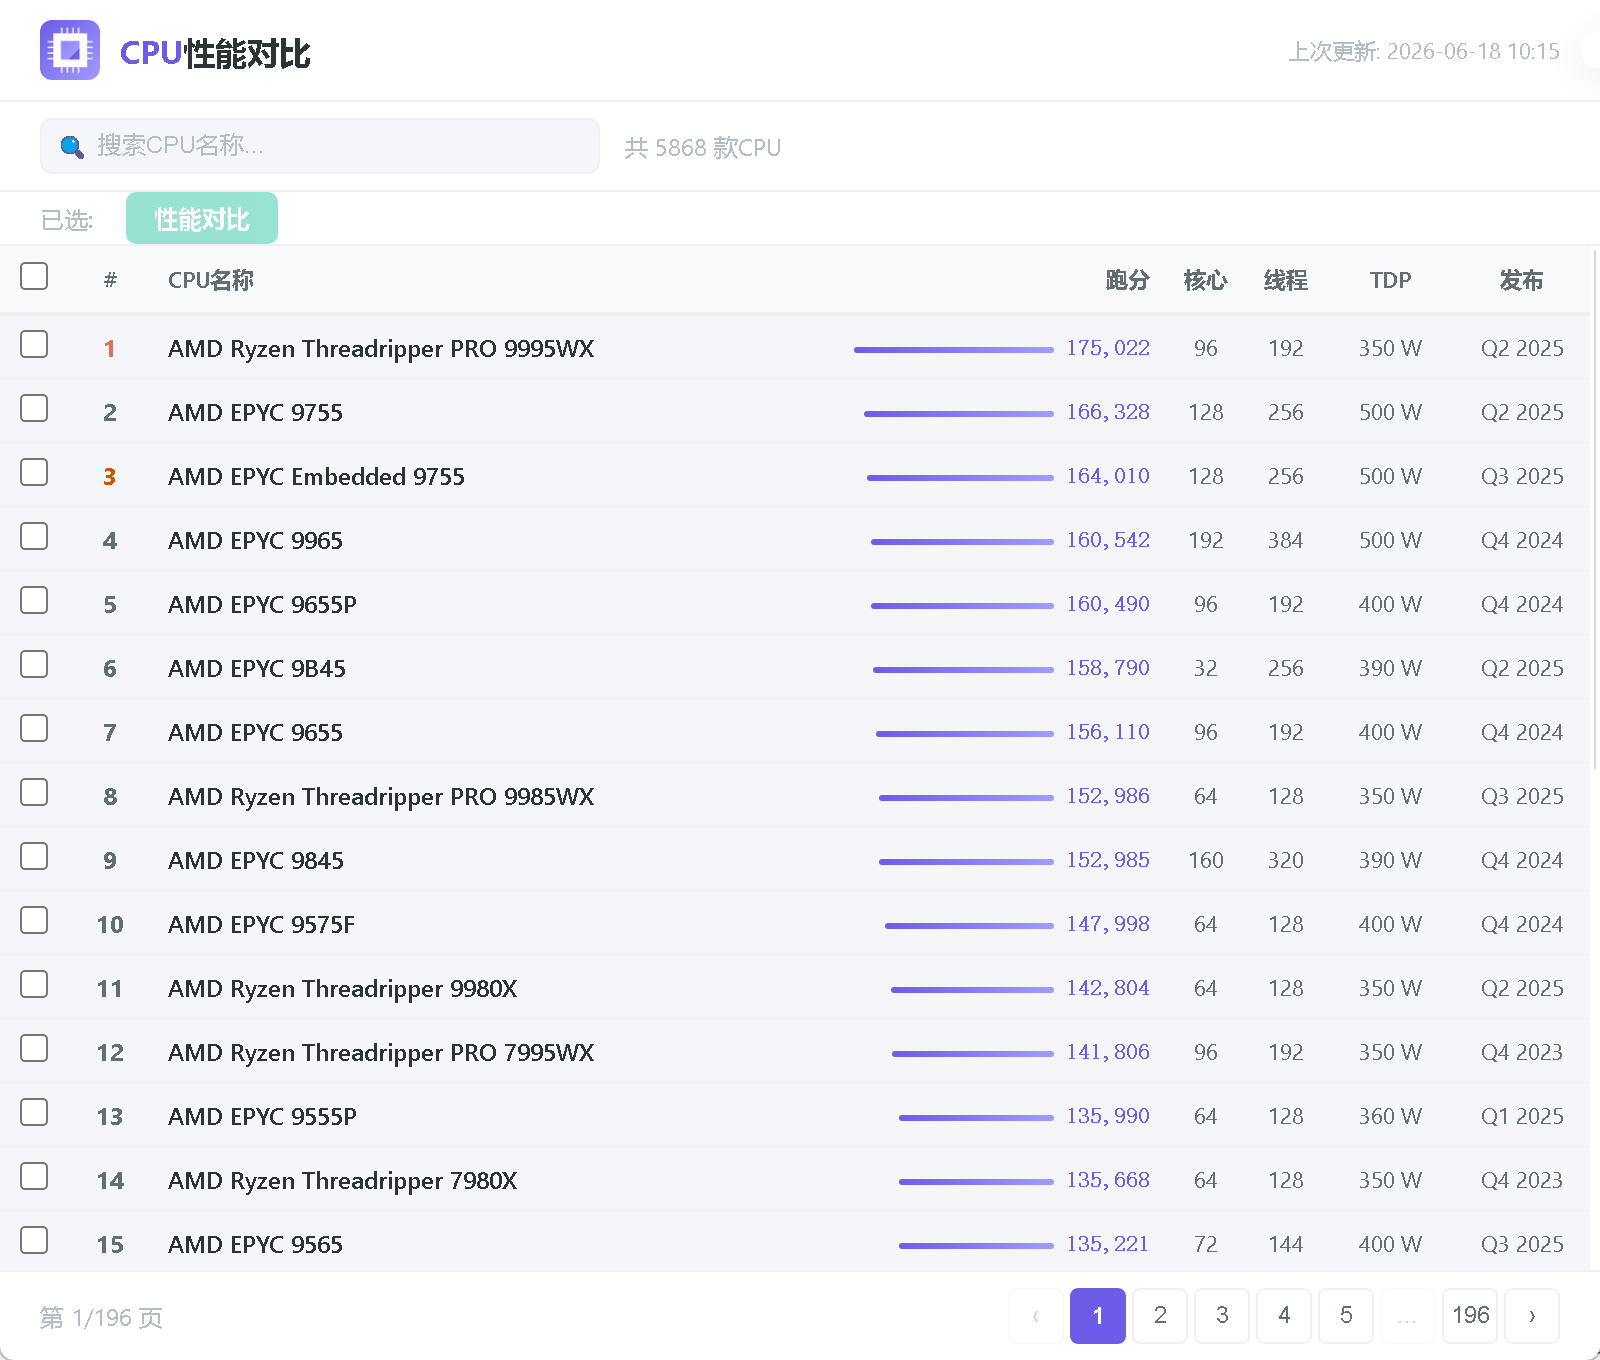1600x1360 pixels.
Task: Go to page 1 of results
Action: coord(1098,1316)
